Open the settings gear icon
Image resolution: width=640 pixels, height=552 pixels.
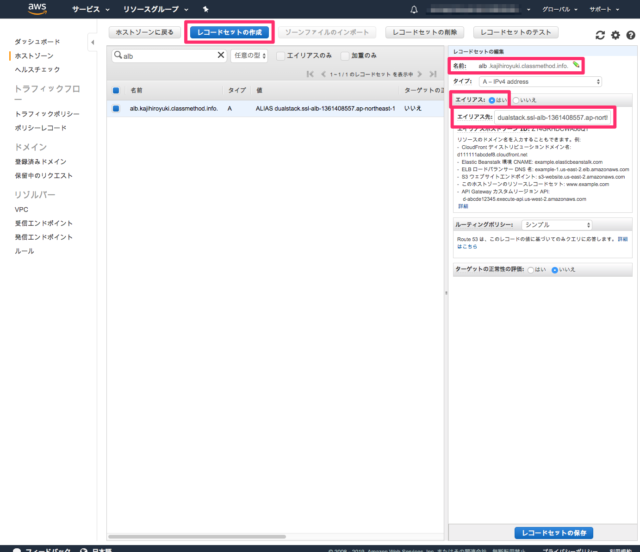click(x=614, y=34)
